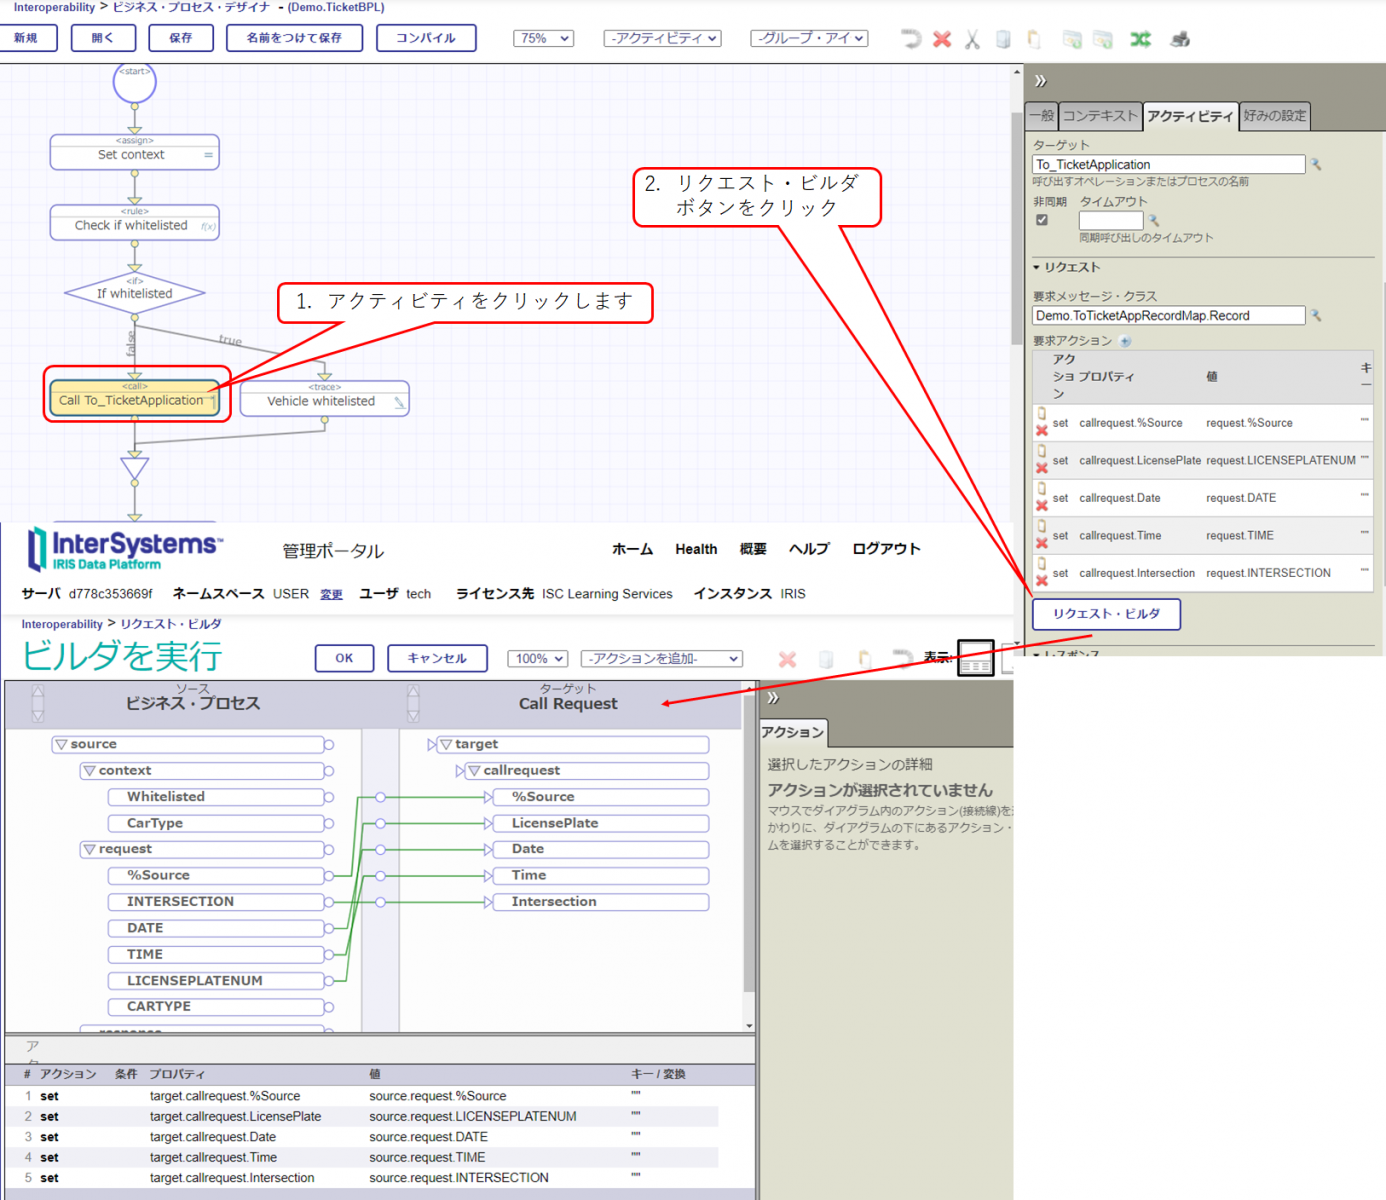The width and height of the screenshot is (1386, 1200).
Task: Click the リクエスト・ビルダ button
Action: pyautogui.click(x=1106, y=614)
